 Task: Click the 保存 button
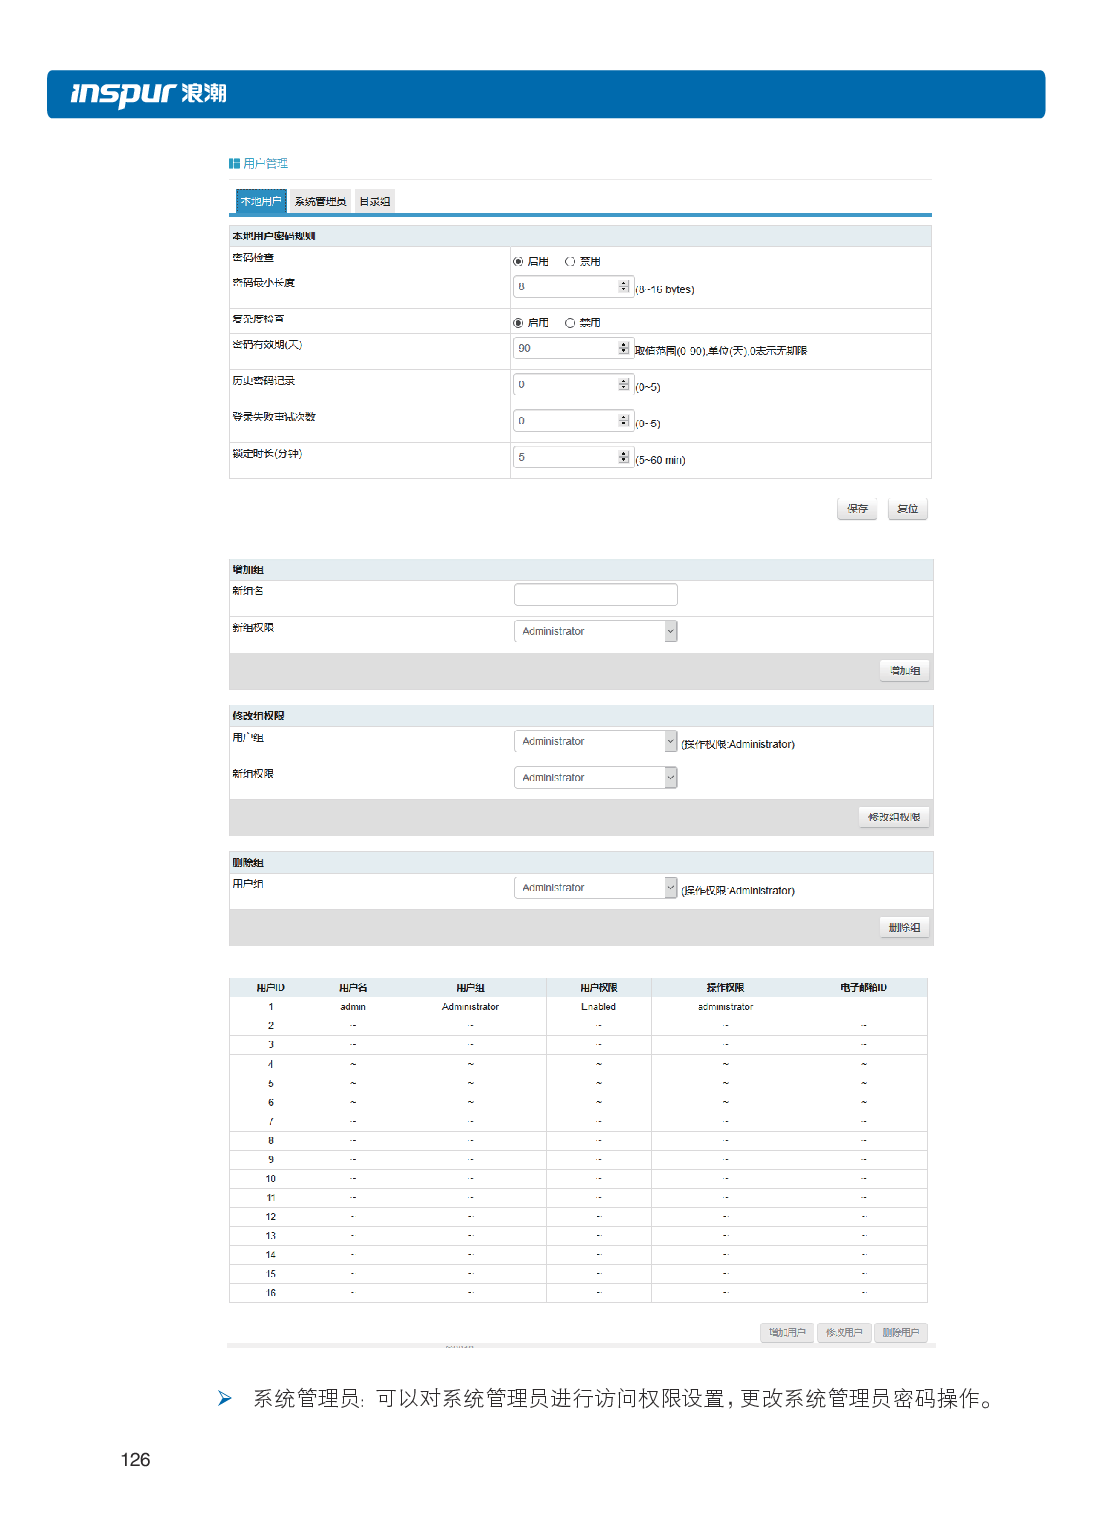click(857, 509)
